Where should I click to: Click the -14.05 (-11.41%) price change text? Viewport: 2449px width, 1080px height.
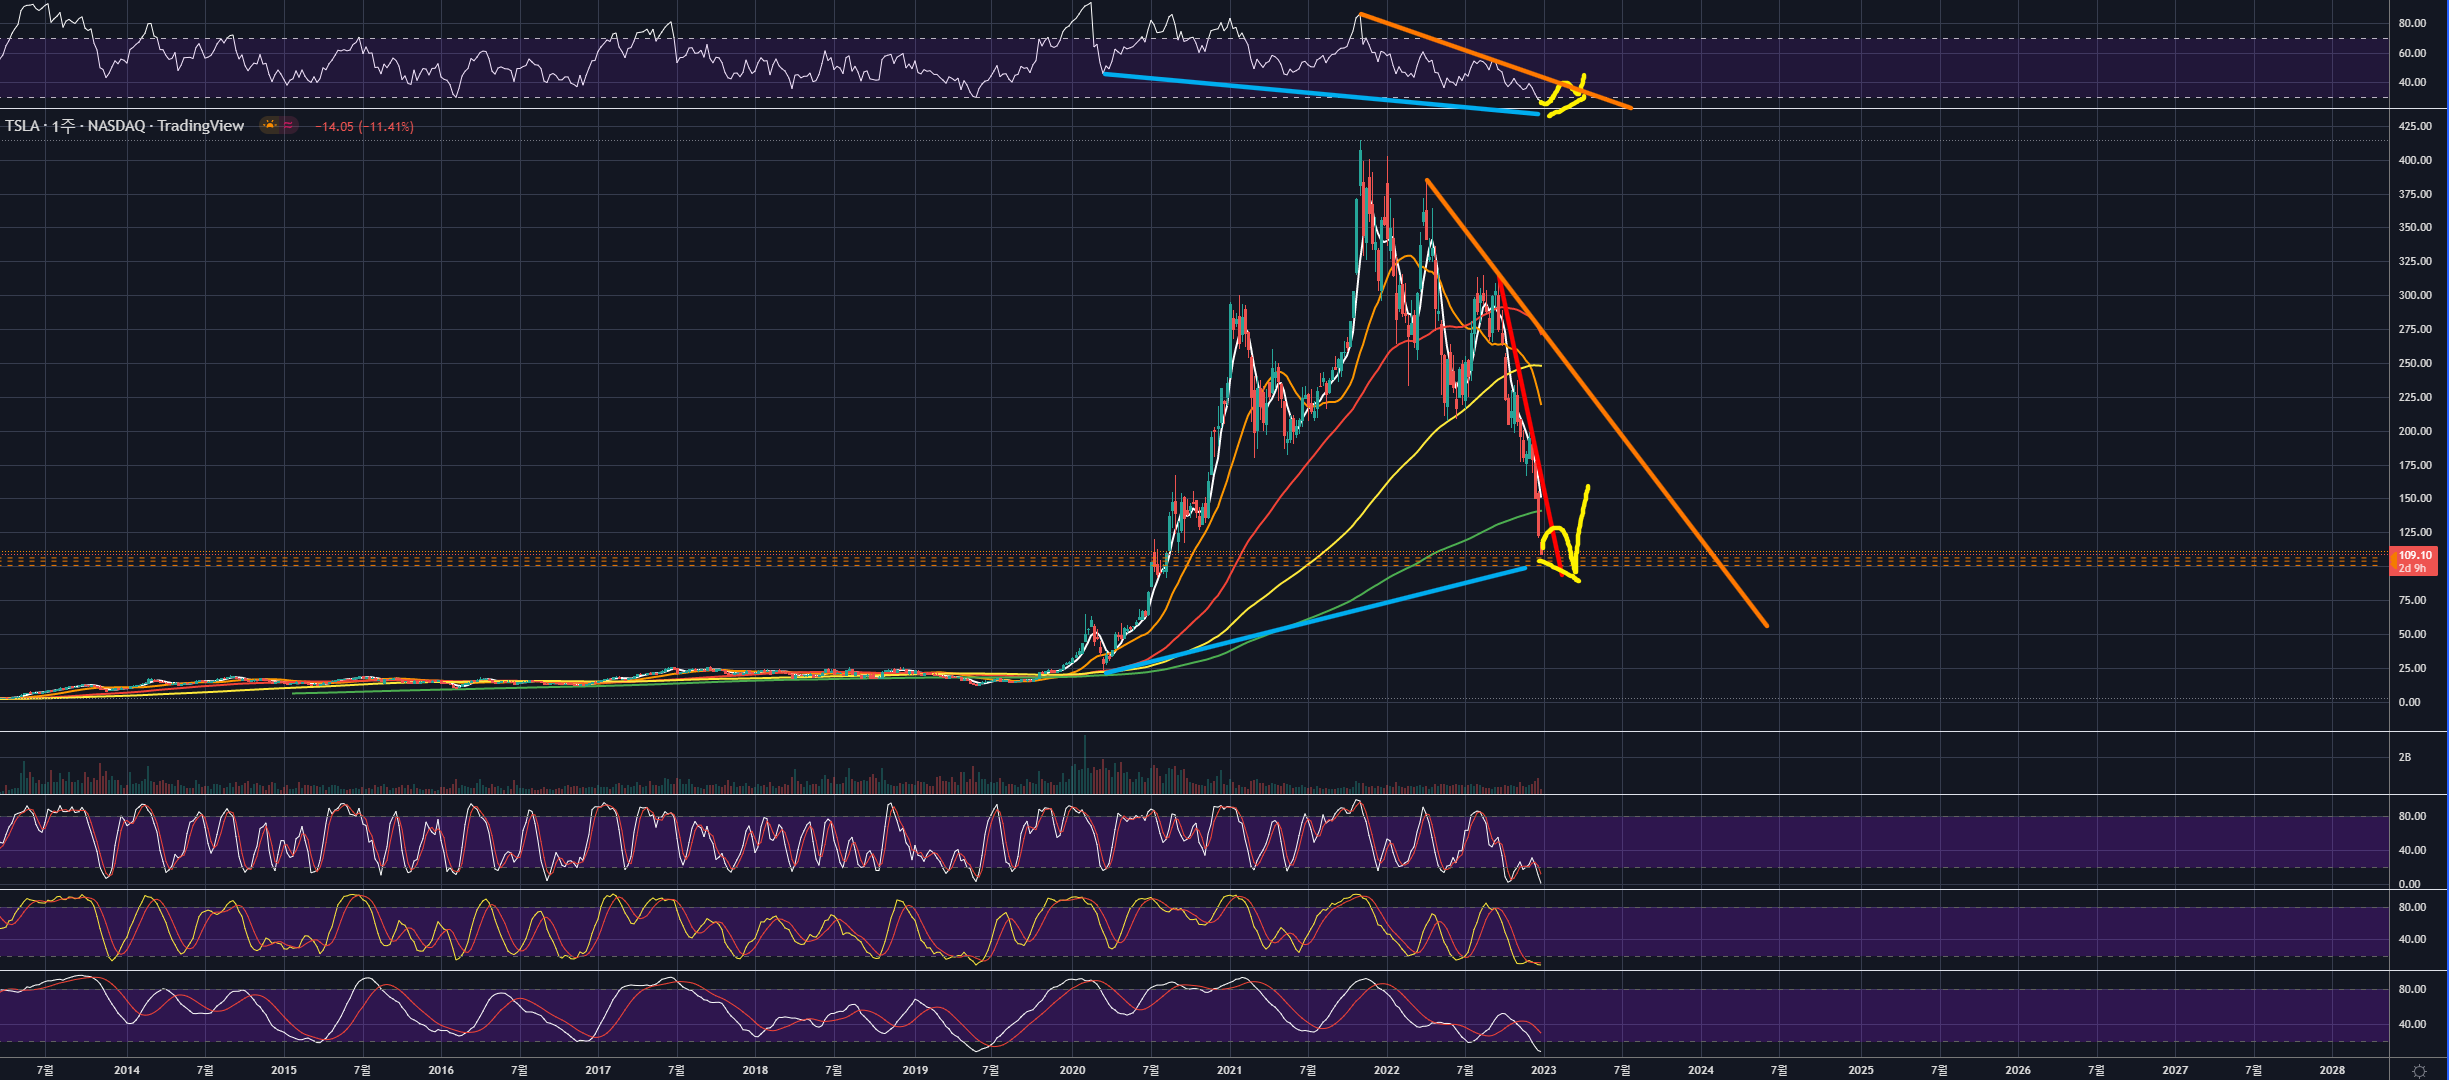[x=364, y=127]
